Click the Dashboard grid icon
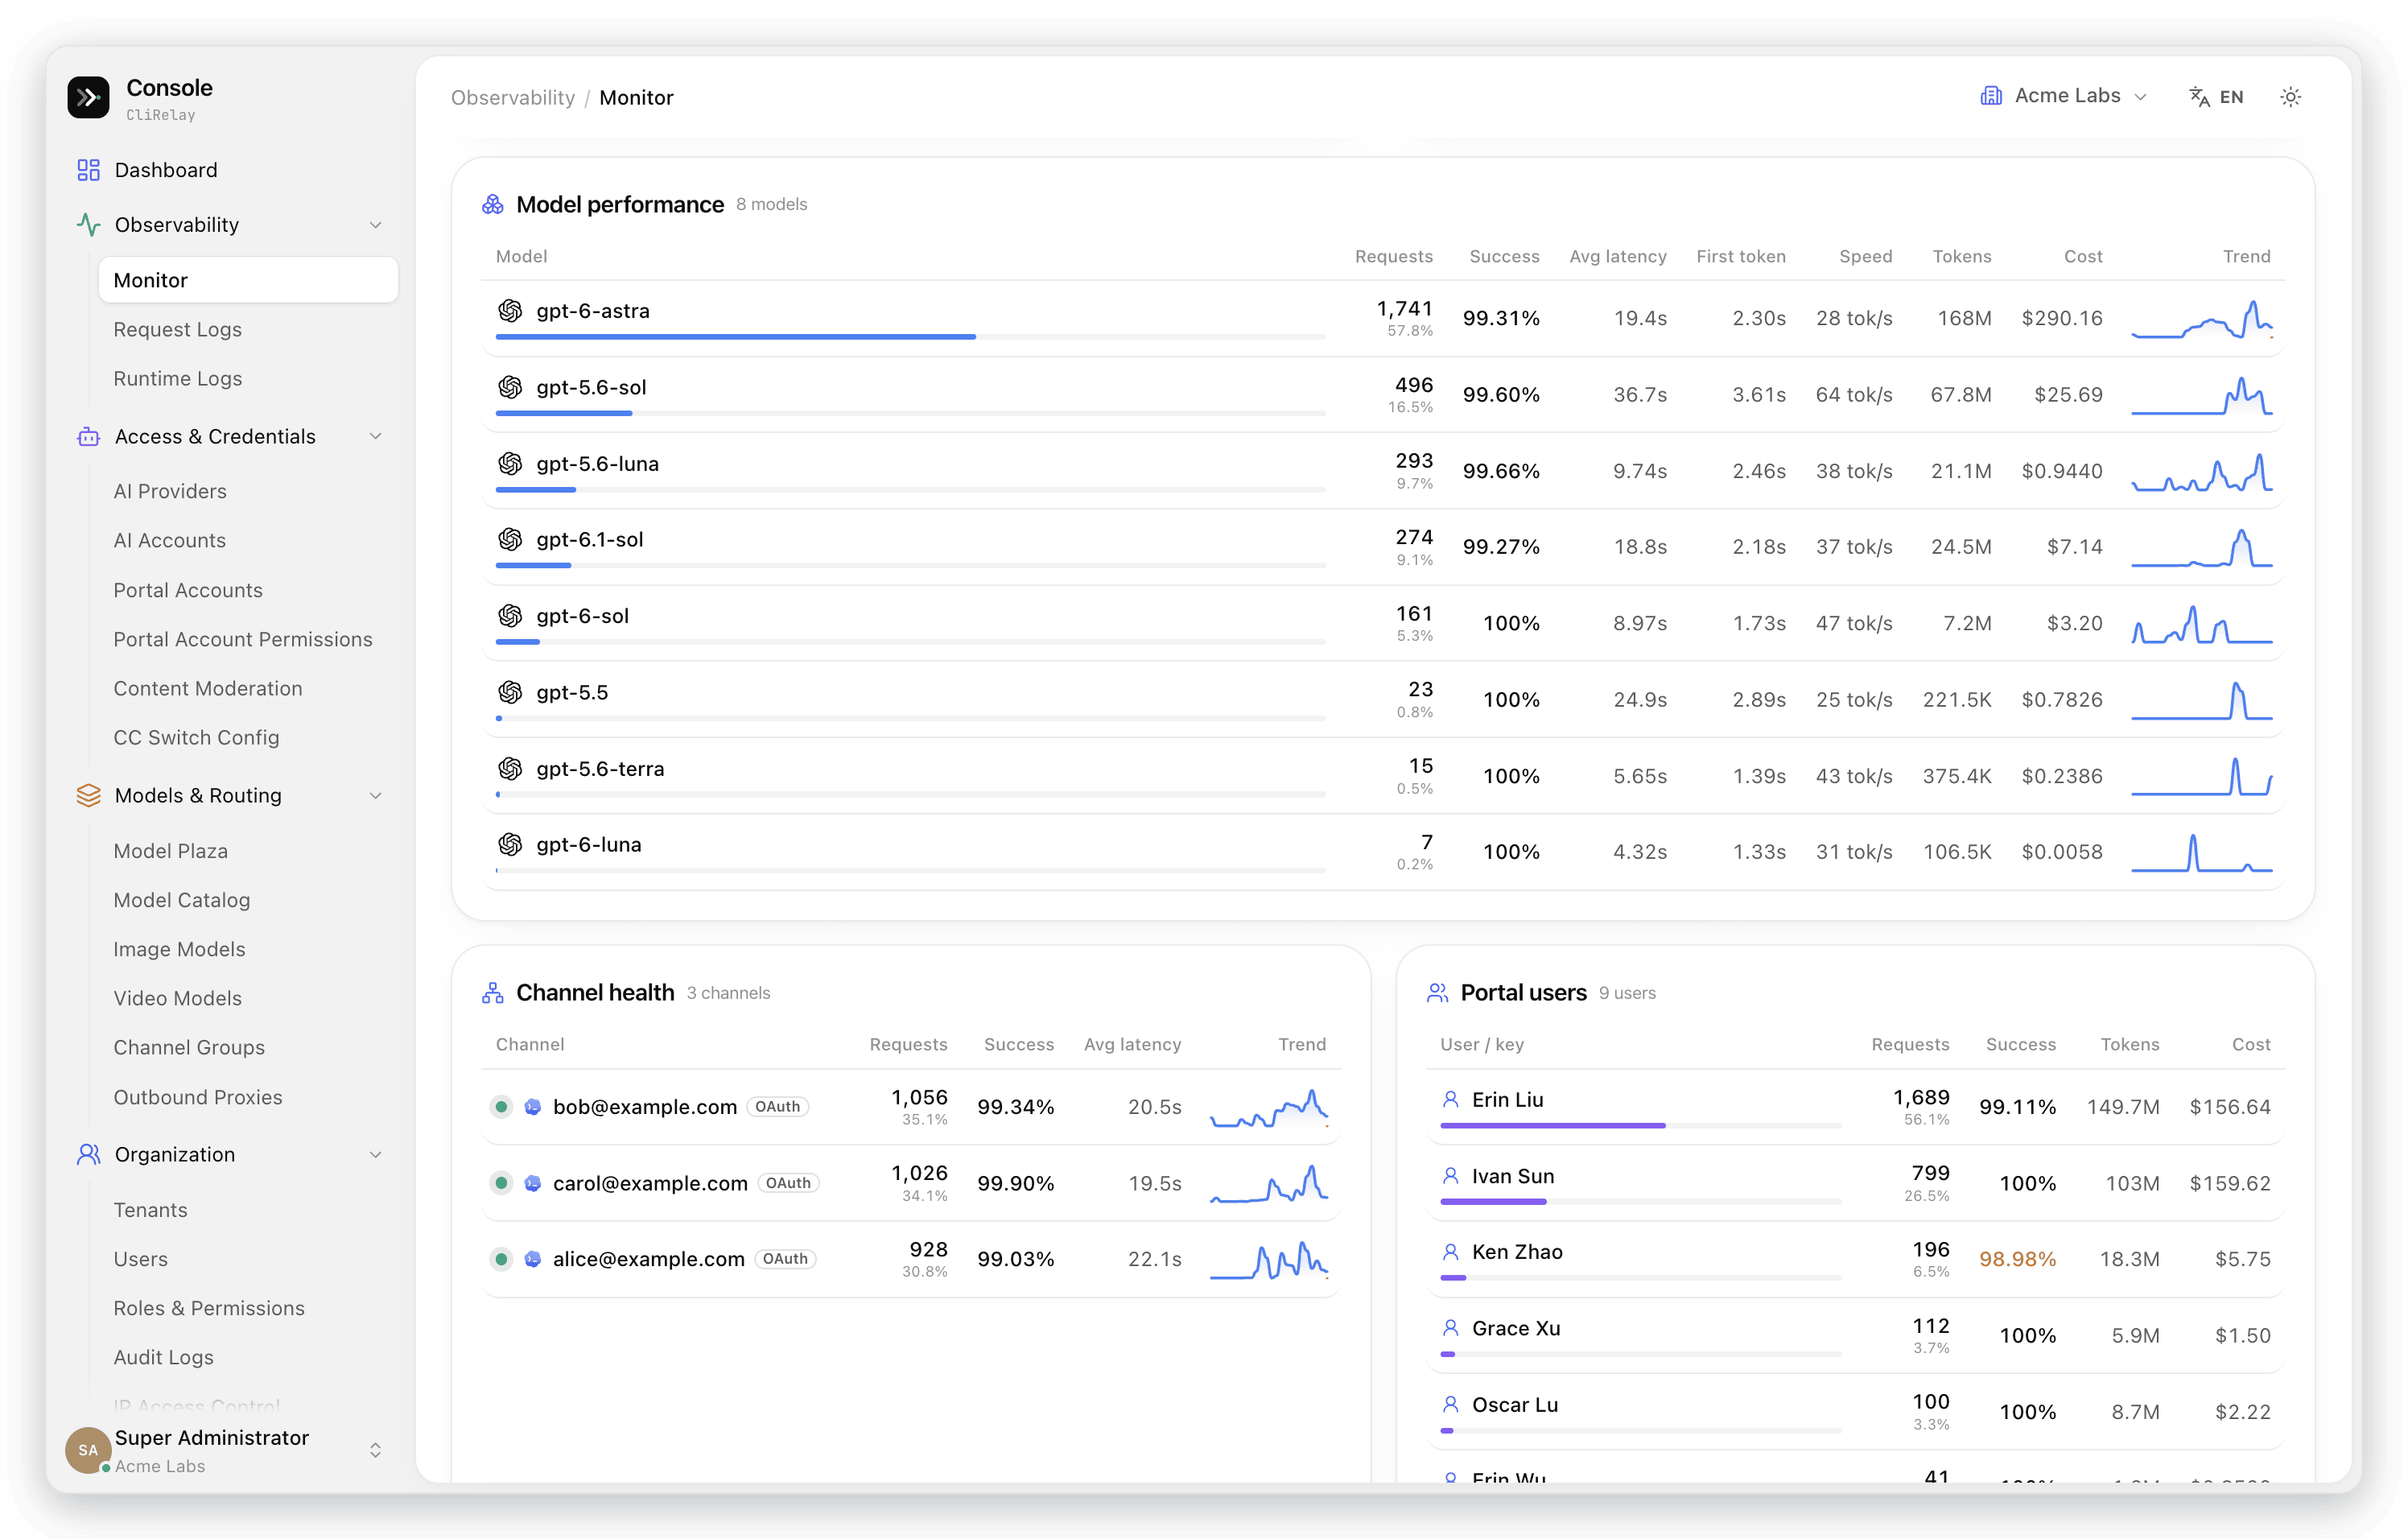This screenshot has width=2408, height=1539. pyautogui.click(x=88, y=170)
